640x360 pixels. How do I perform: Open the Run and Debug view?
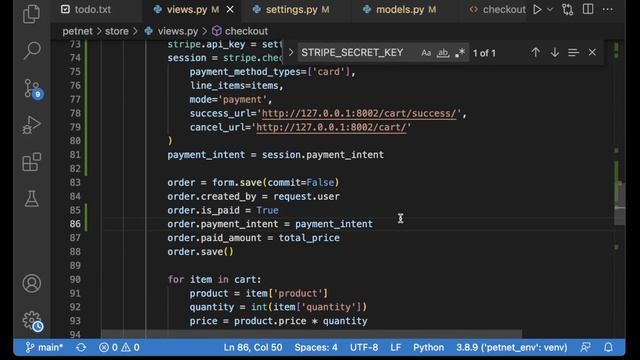pyautogui.click(x=31, y=125)
